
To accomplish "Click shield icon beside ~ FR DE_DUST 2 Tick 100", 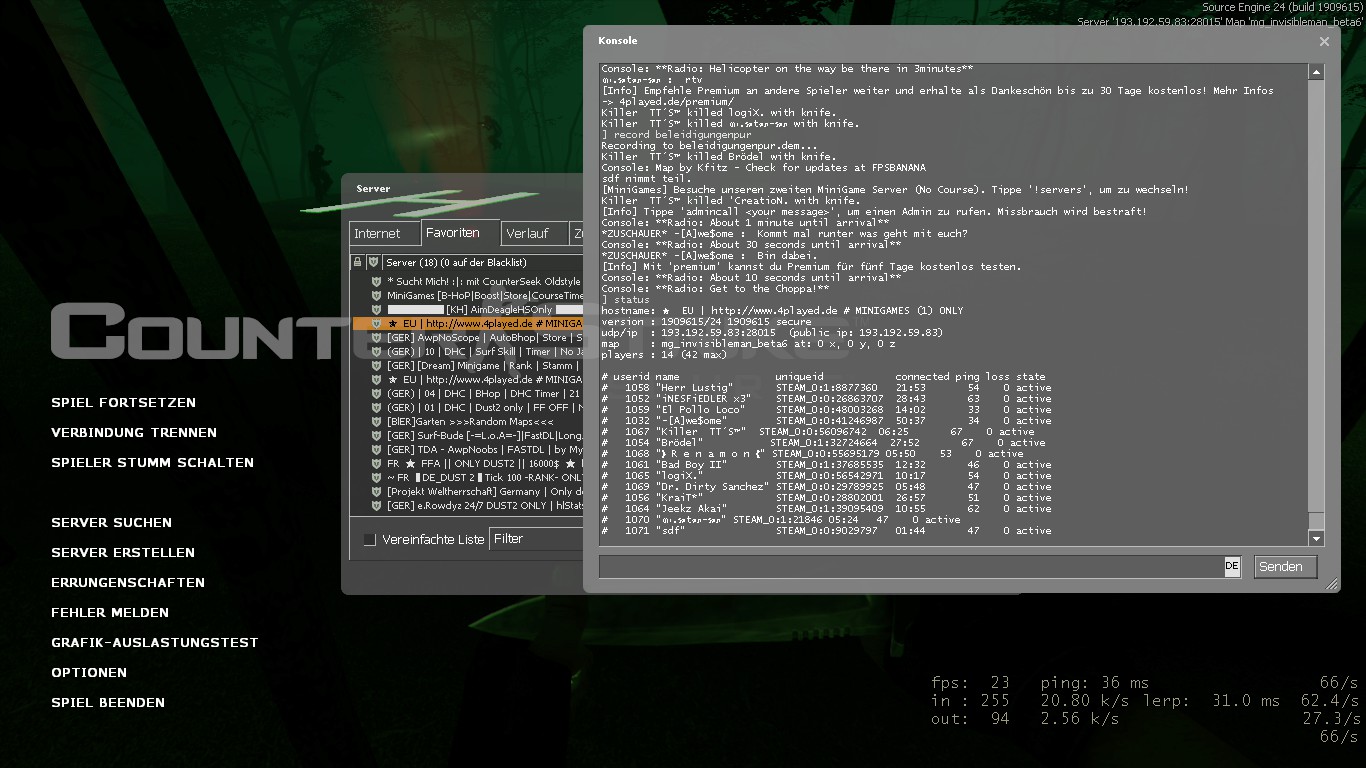I will [377, 478].
